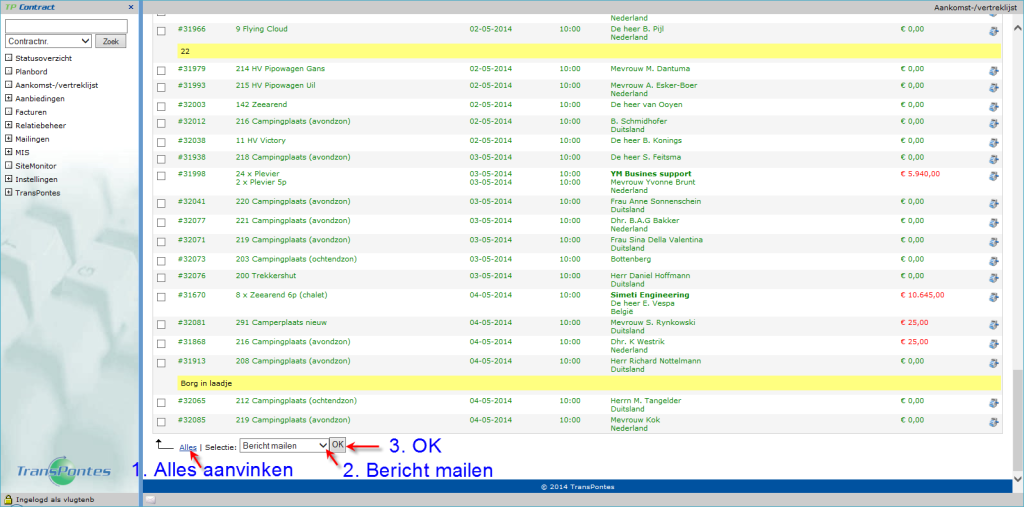This screenshot has height=507, width=1024.
Task: Tick the checkbox for contract #31979
Action: point(161,70)
